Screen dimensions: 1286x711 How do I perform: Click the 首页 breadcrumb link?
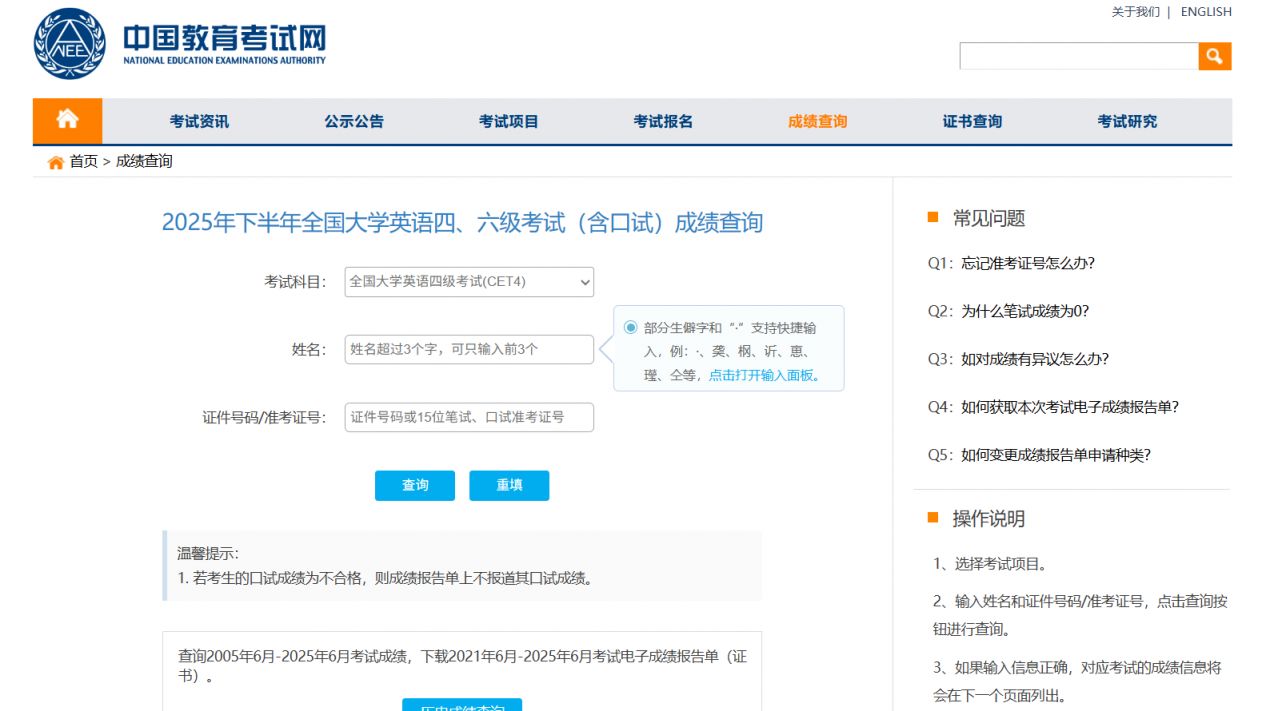(83, 161)
